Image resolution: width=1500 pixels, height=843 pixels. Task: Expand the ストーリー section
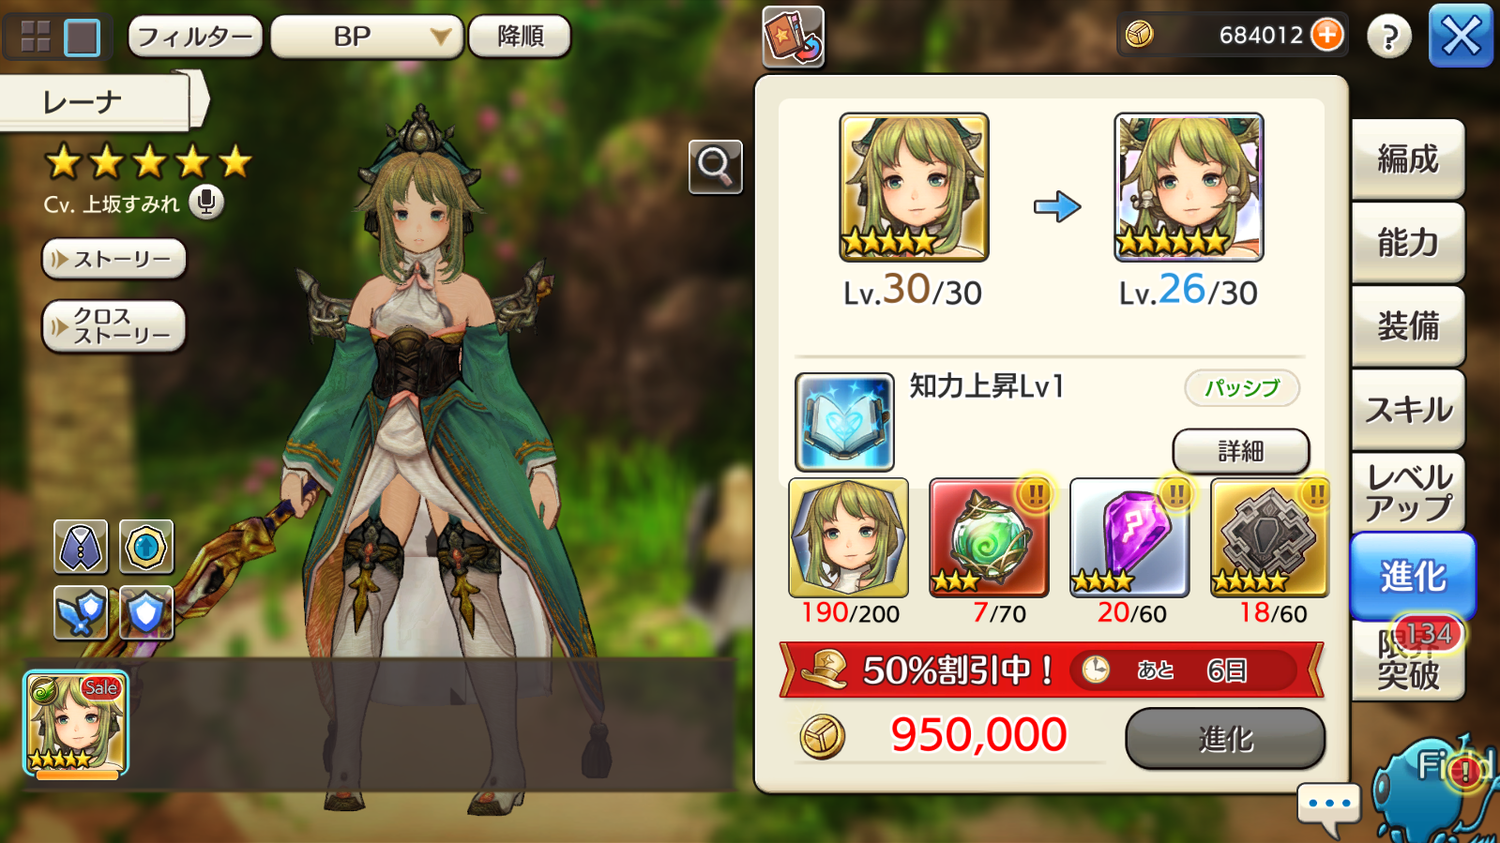[x=114, y=259]
